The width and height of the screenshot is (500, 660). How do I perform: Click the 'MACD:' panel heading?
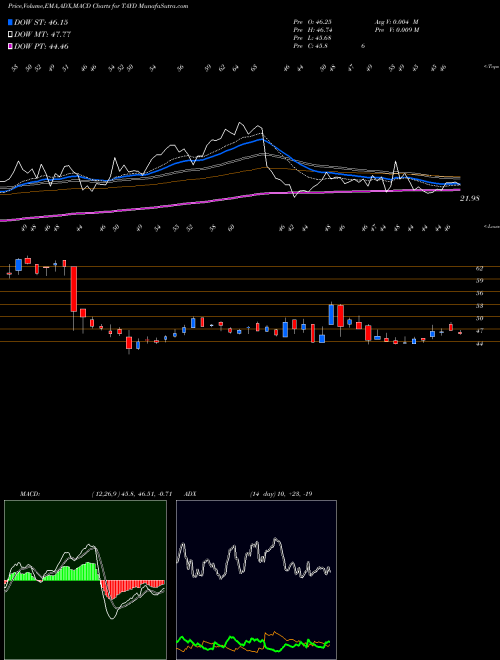(x=29, y=494)
